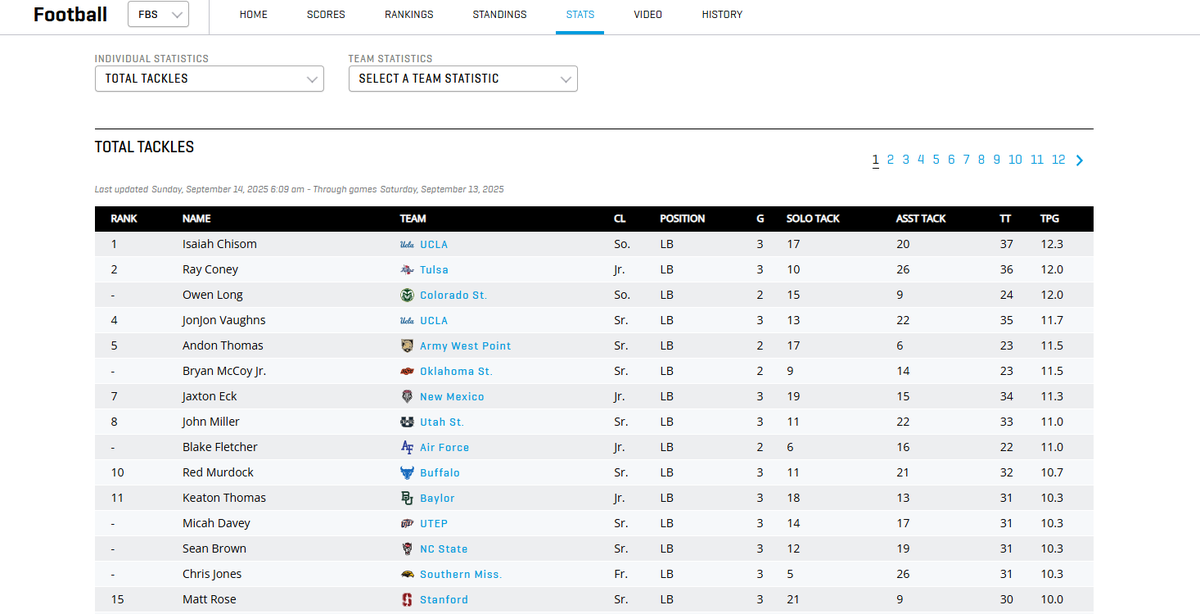Switch to the Scores tab
Viewport: 1200px width, 614px height.
click(x=326, y=15)
